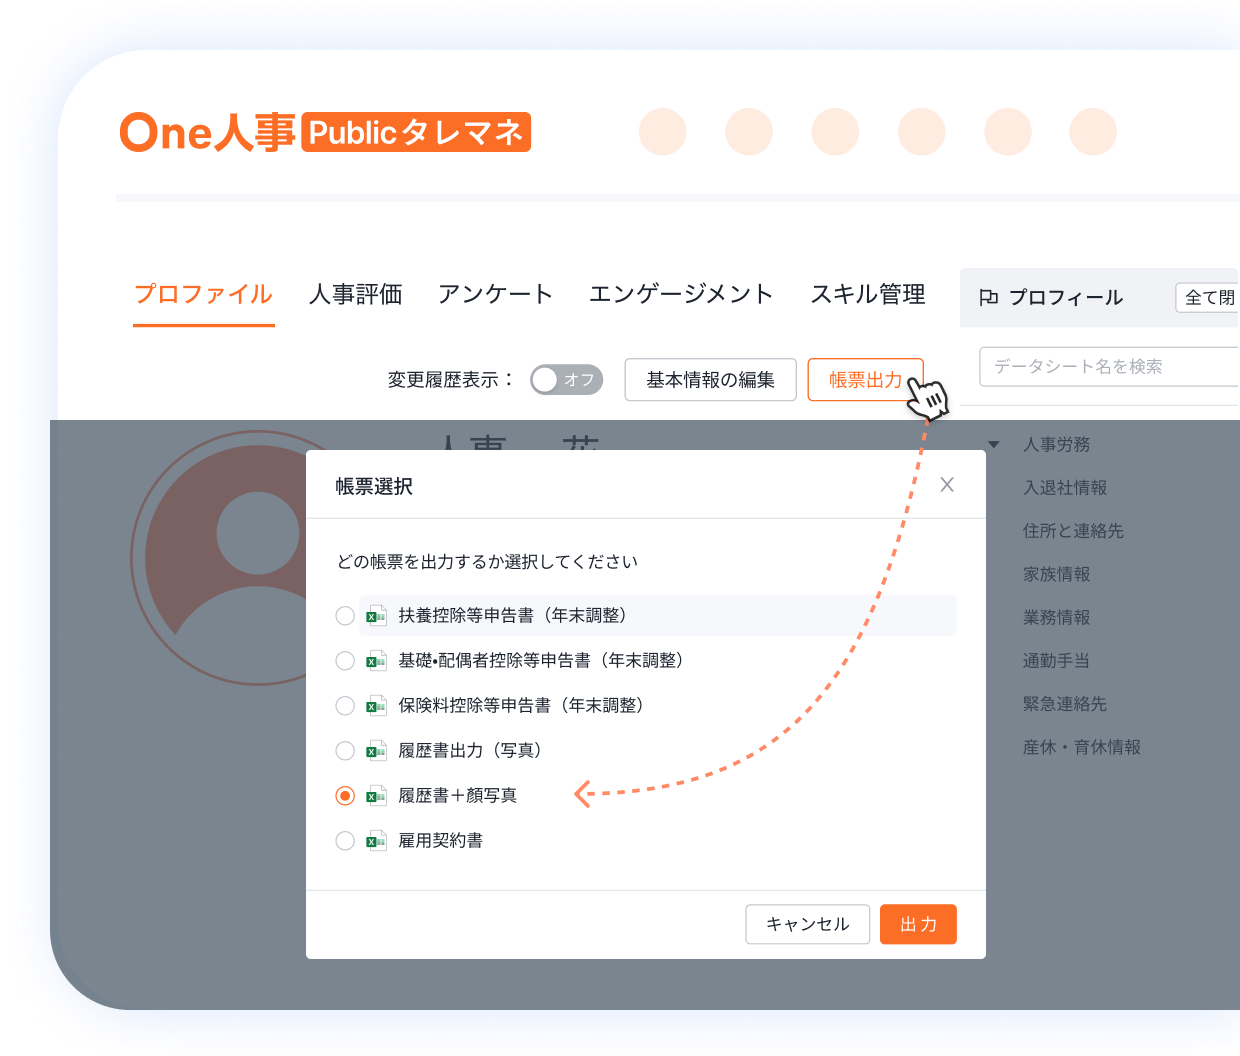Click the 全て閉 button
The height and width of the screenshot is (1056, 1240).
coord(1208,297)
